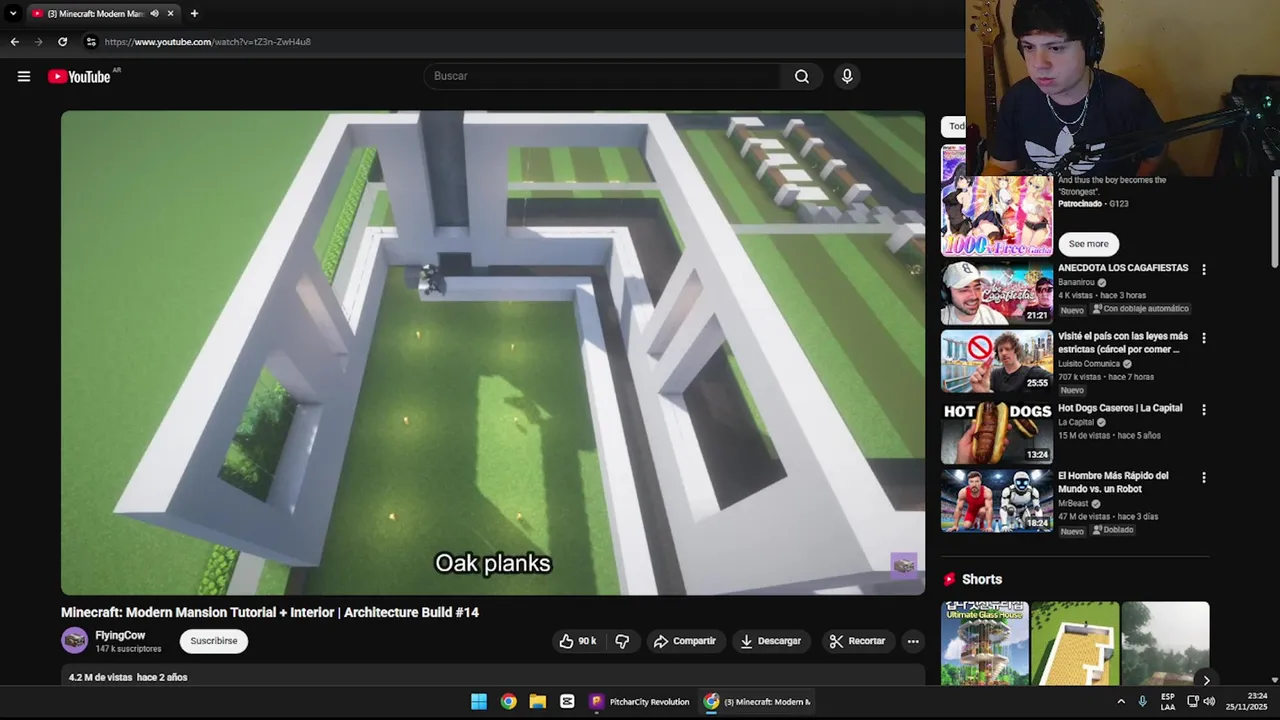Like the video with thumbs up

click(x=578, y=641)
